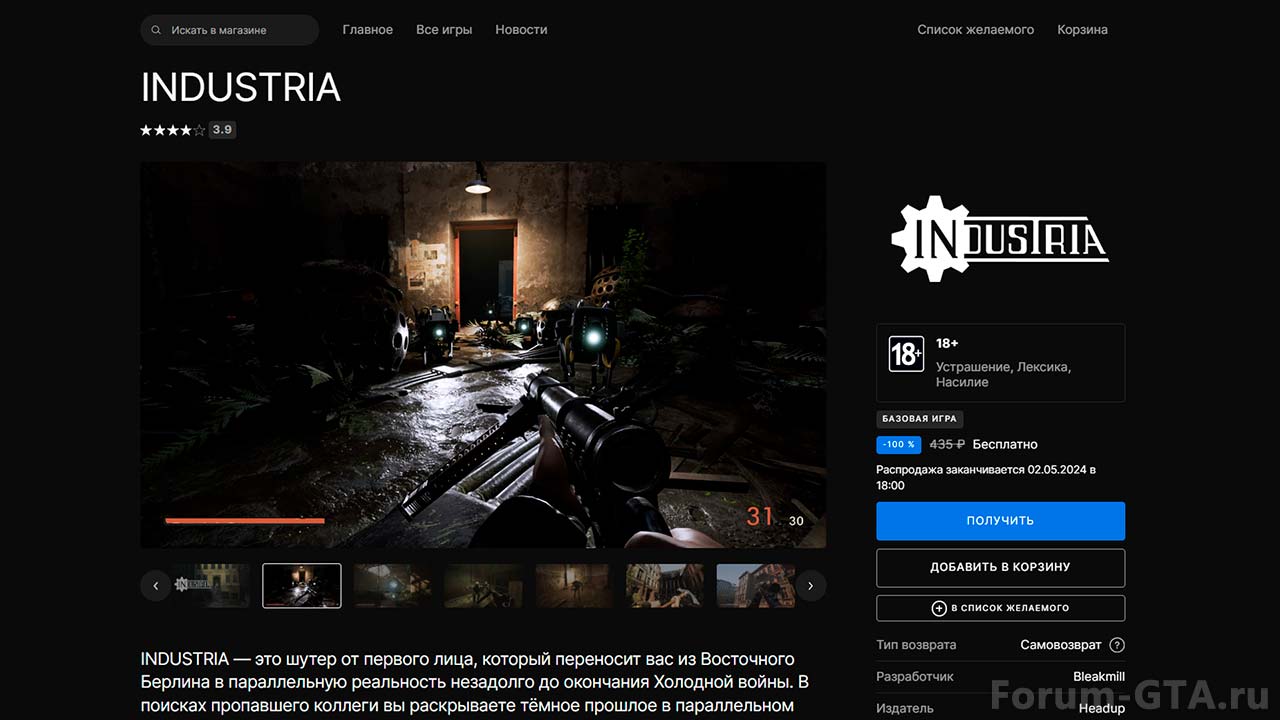The image size is (1280, 720).
Task: Select the highlighted second thumbnail
Action: click(x=302, y=586)
